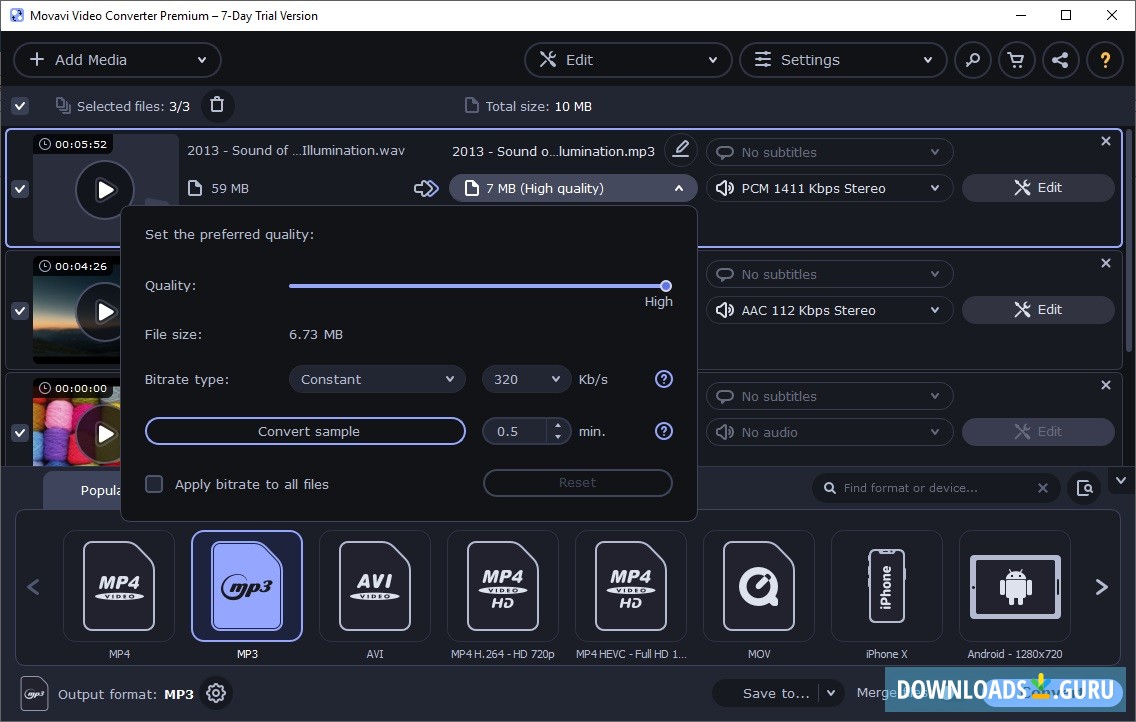Open sample length help question icon
Screen dimensions: 1136x722
(664, 432)
